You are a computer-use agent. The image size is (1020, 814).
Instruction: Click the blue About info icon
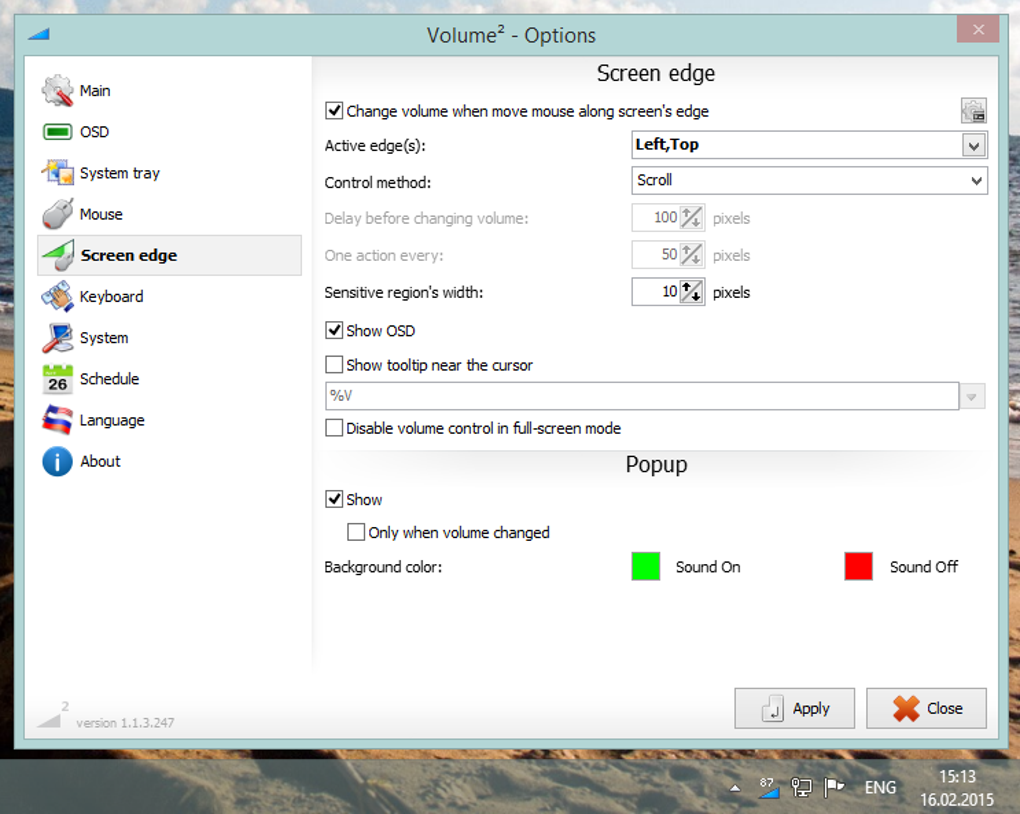(57, 461)
